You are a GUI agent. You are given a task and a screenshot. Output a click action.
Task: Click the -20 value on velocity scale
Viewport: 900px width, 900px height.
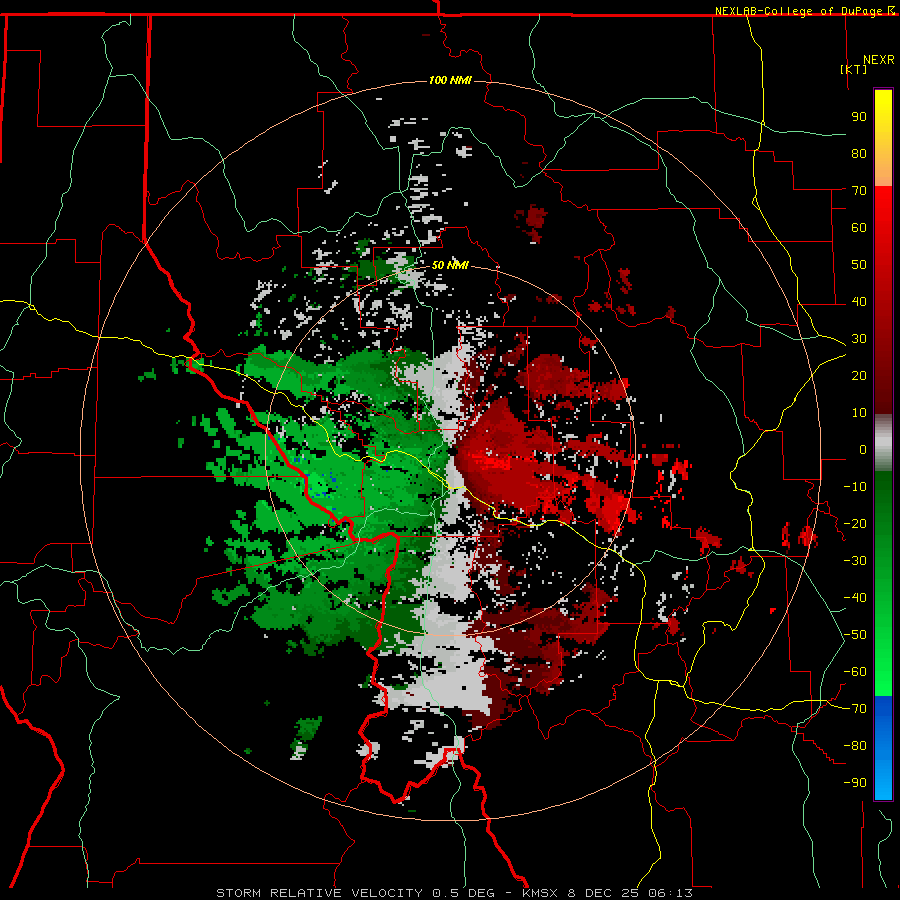click(x=855, y=523)
